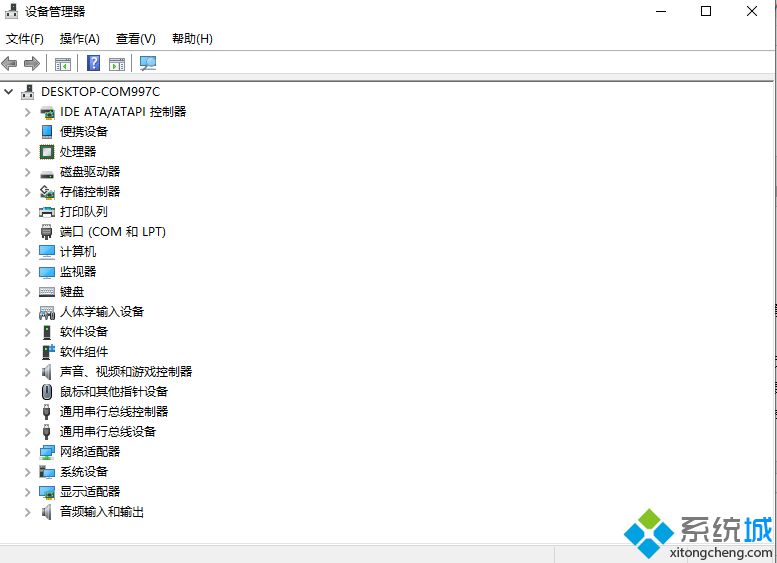Click the scan for hardware changes monitor icon
Screen dimensions: 777x563
click(x=148, y=63)
